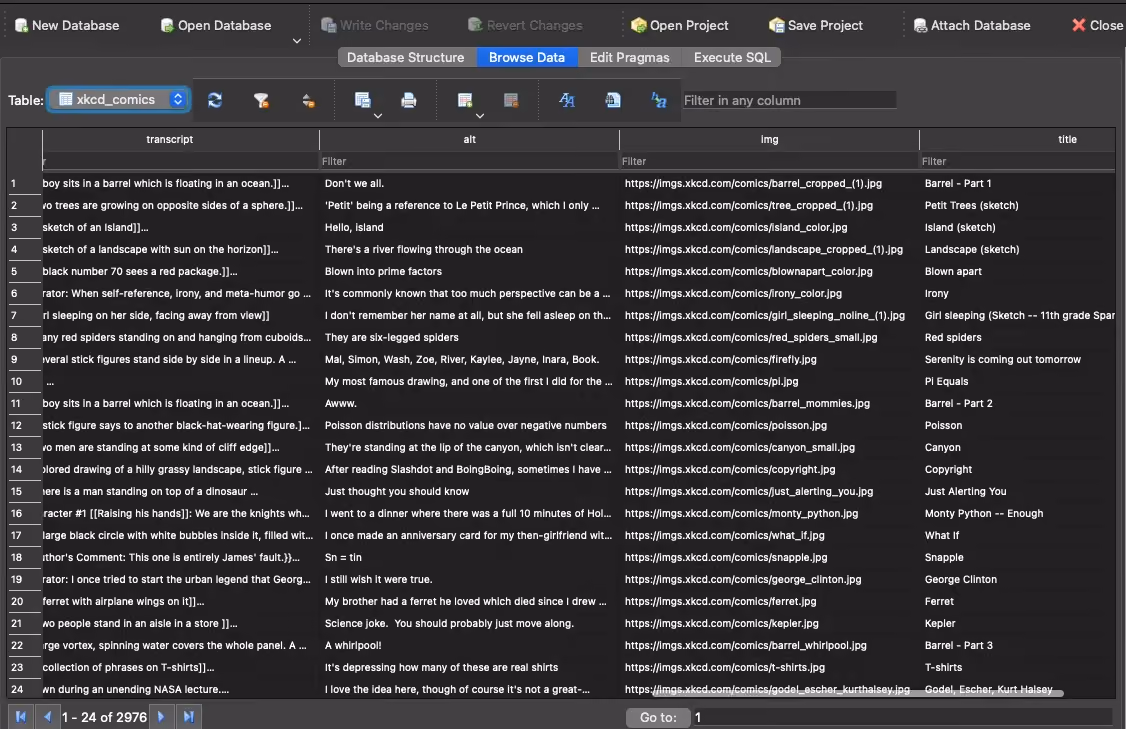Select the 'George Clinton' title cell

tap(1018, 580)
